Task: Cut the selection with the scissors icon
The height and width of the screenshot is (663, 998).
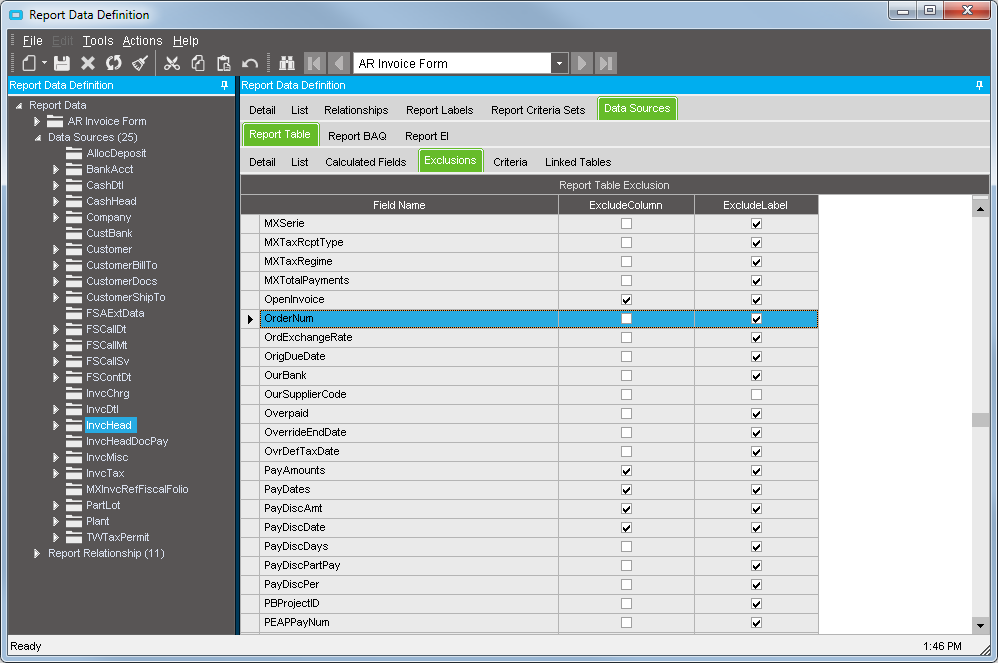Action: (x=172, y=63)
